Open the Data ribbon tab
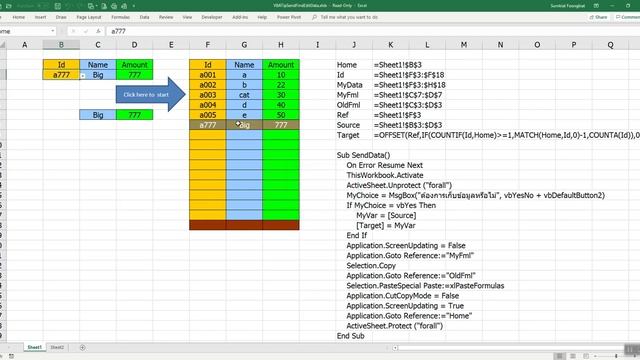The width and height of the screenshot is (640, 360). [144, 17]
